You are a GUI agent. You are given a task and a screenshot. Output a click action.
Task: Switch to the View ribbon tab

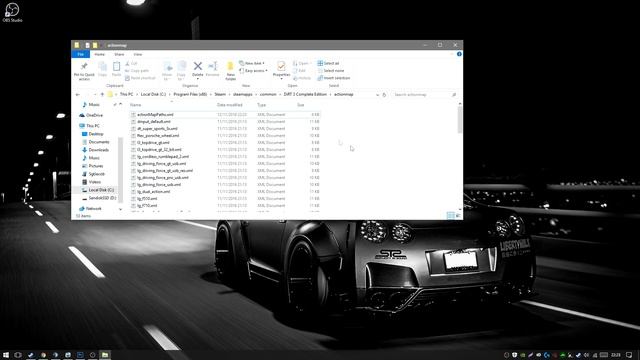pos(138,54)
